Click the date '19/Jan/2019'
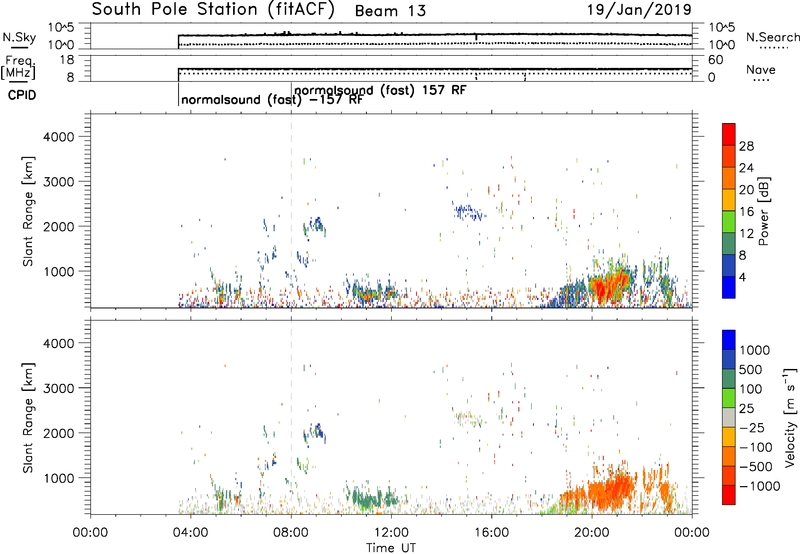Screen dimensions: 800x554 639,10
